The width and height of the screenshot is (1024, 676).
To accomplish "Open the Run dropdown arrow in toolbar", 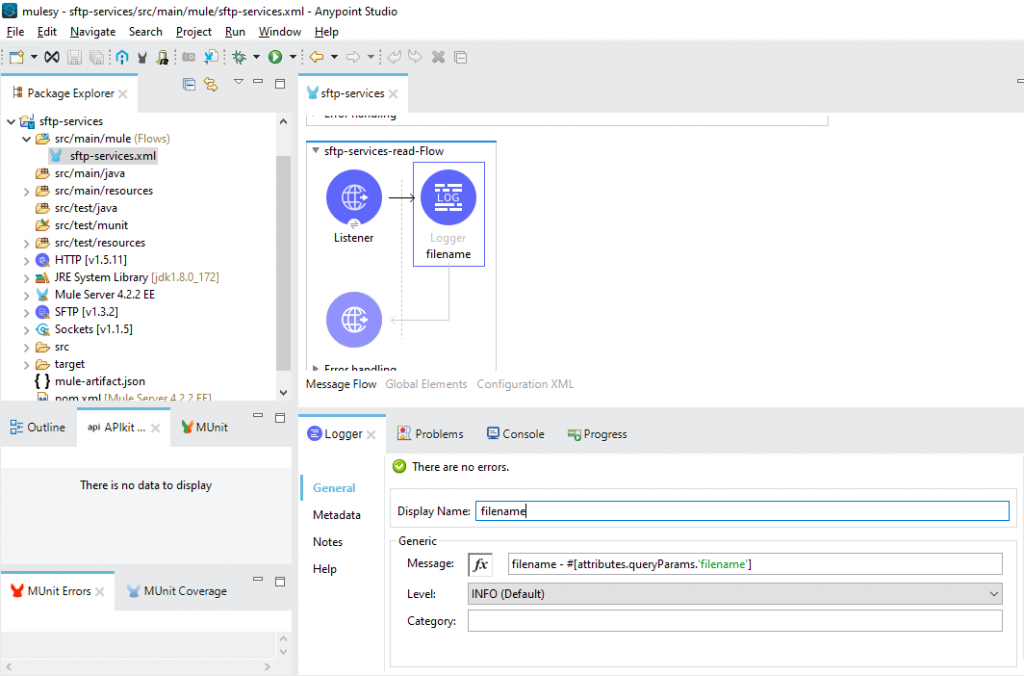I will coord(292,58).
